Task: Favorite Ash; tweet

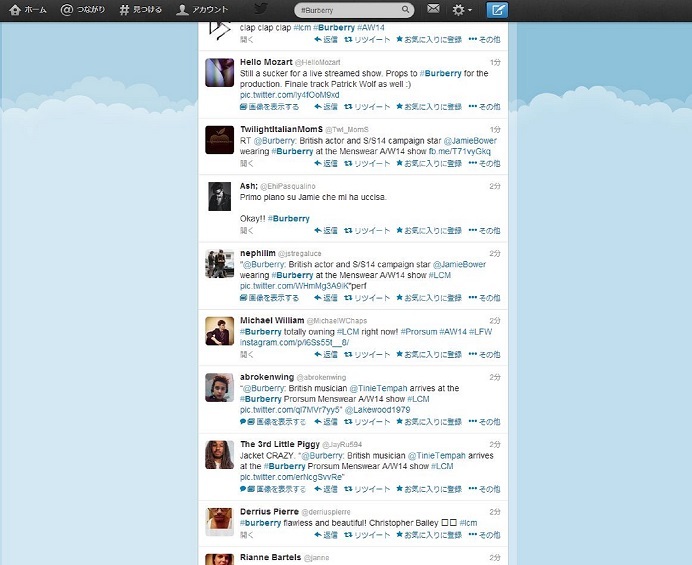Action: (429, 230)
